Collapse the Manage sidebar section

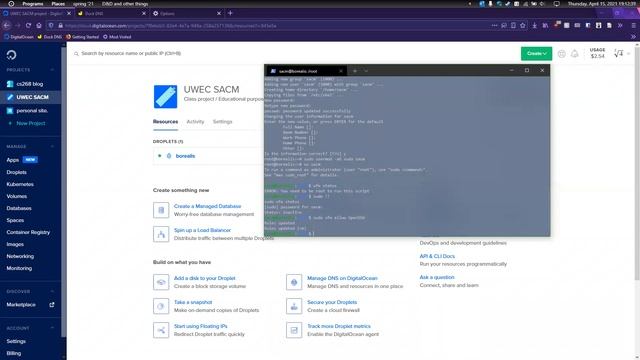(52, 146)
